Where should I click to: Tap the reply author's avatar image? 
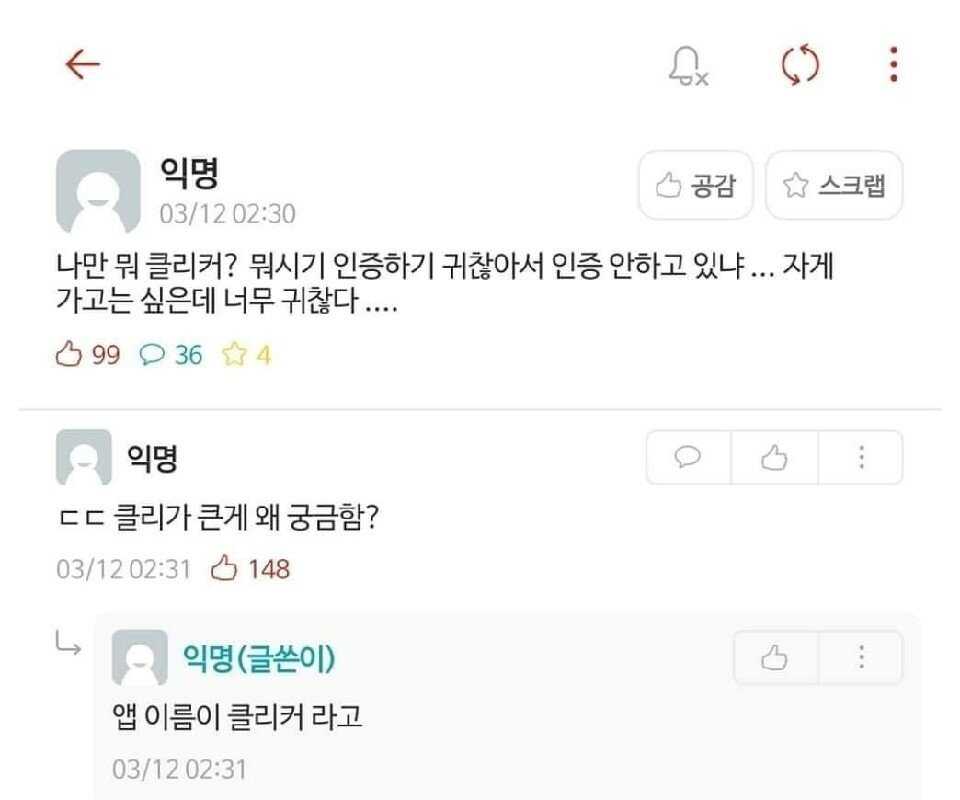tap(140, 658)
